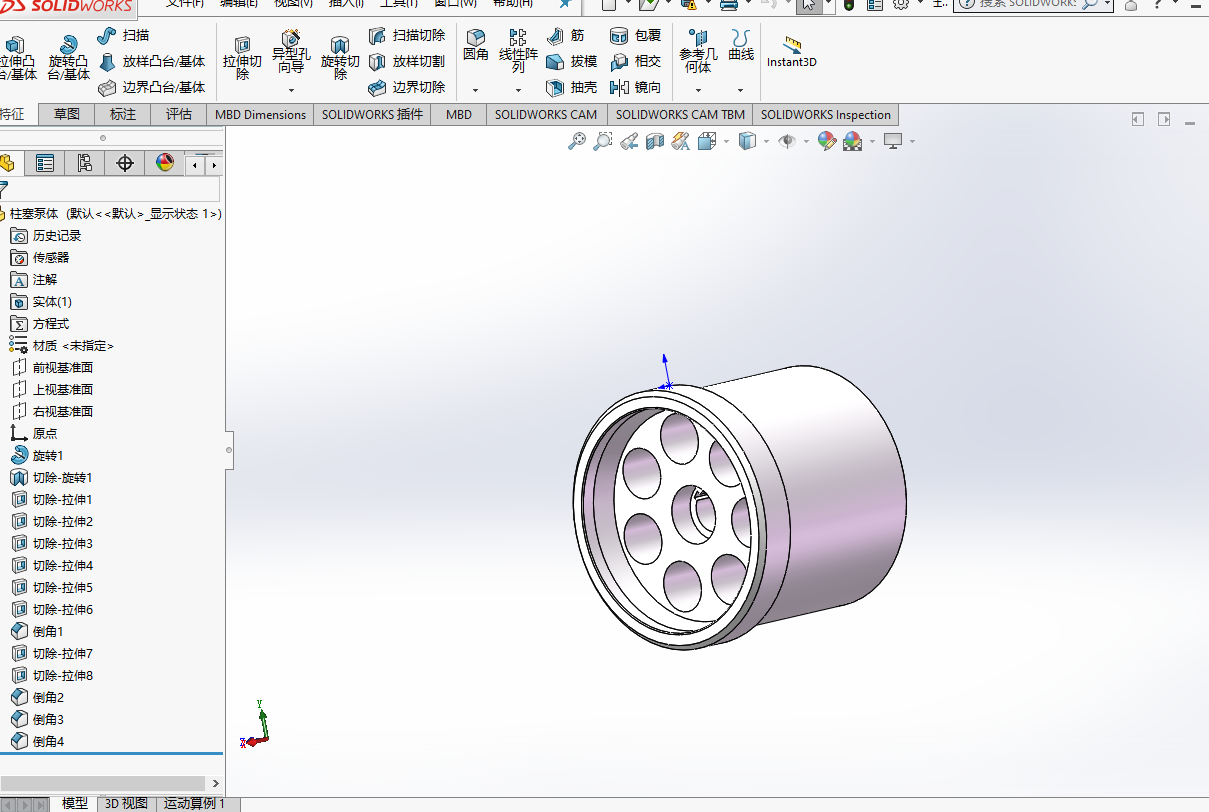Open the DimXpertManager crosshair tab

[x=124, y=163]
